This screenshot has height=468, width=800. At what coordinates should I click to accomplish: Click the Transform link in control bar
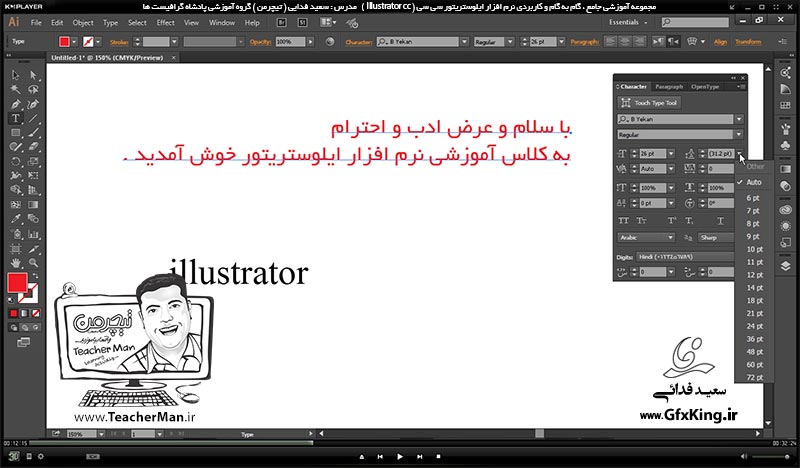click(x=748, y=42)
